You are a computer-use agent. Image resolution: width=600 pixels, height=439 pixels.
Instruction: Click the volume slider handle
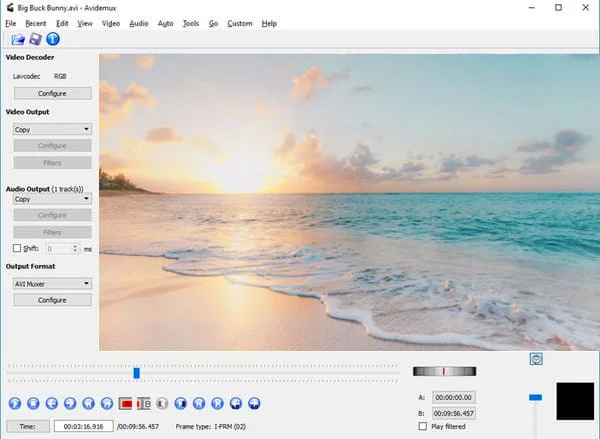pyautogui.click(x=535, y=397)
